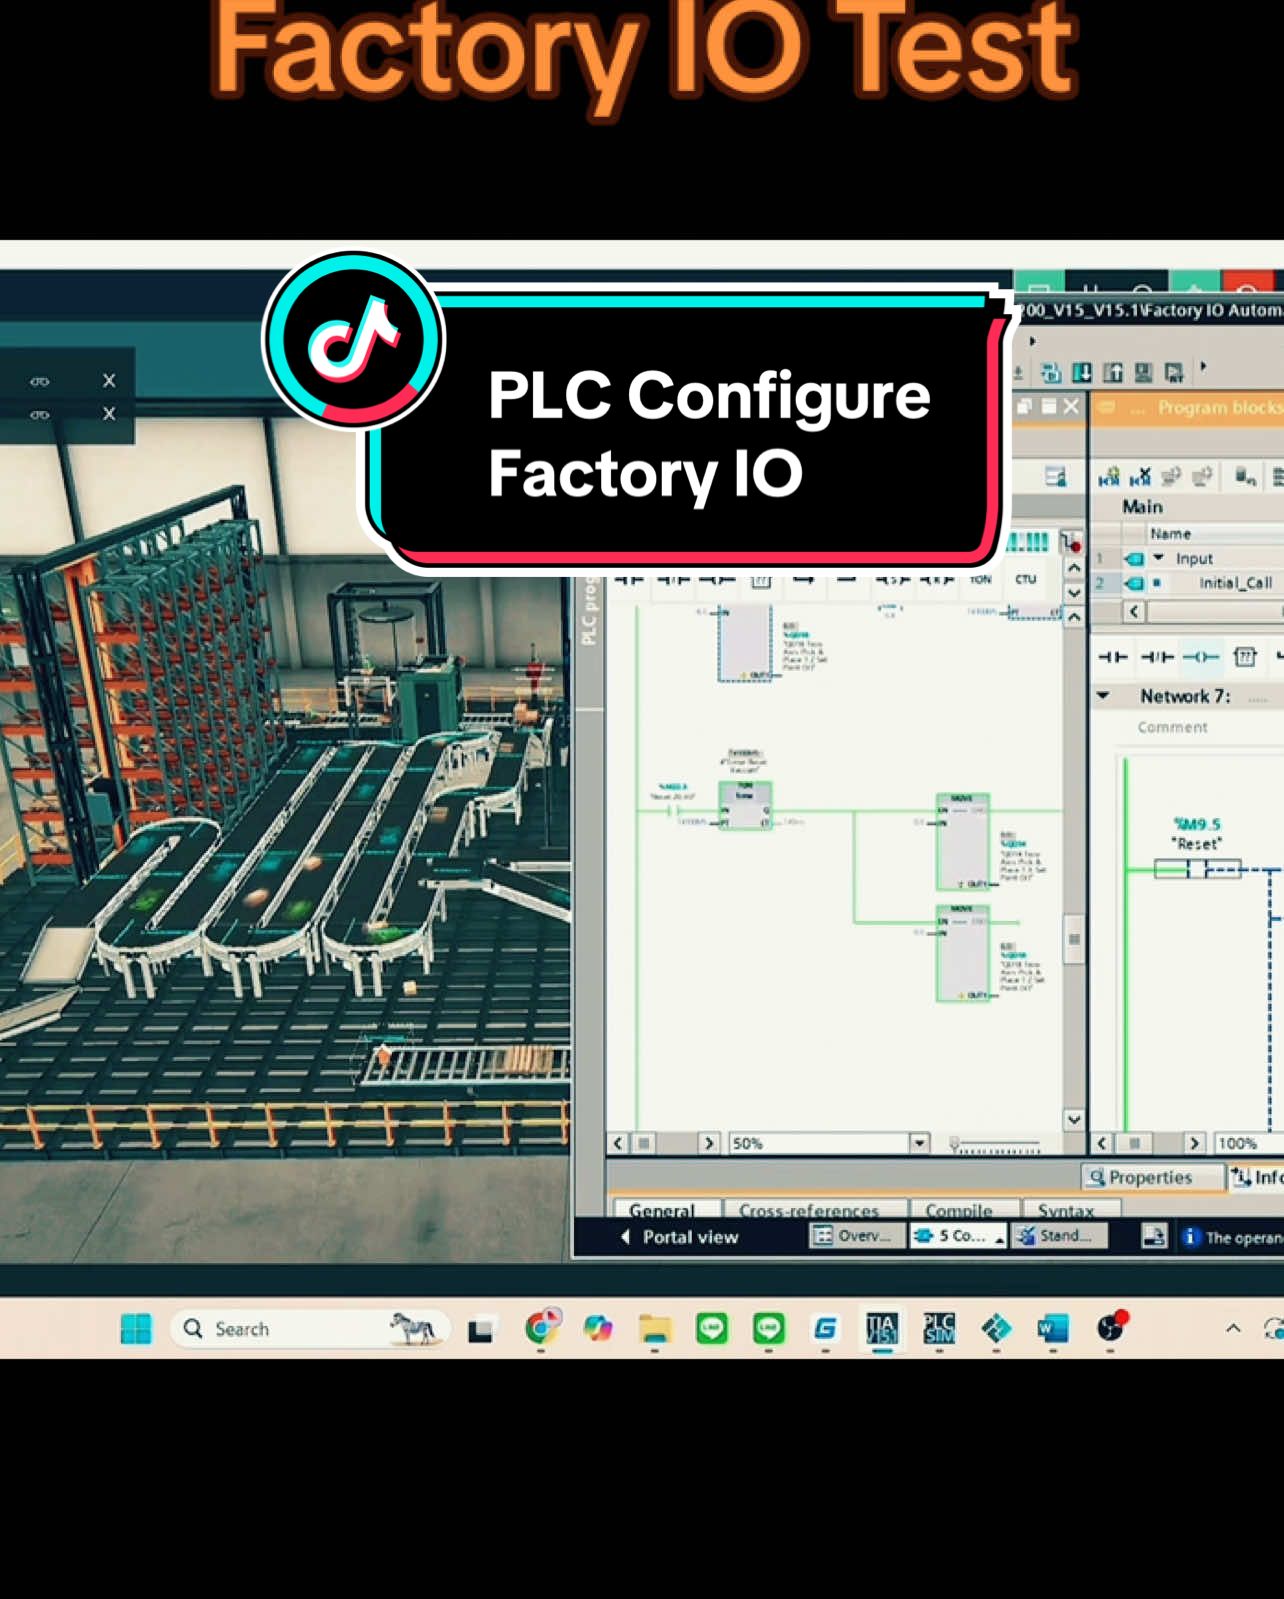Click the Network 7 Comment field
Image resolution: width=1284 pixels, height=1599 pixels.
pyautogui.click(x=1172, y=727)
